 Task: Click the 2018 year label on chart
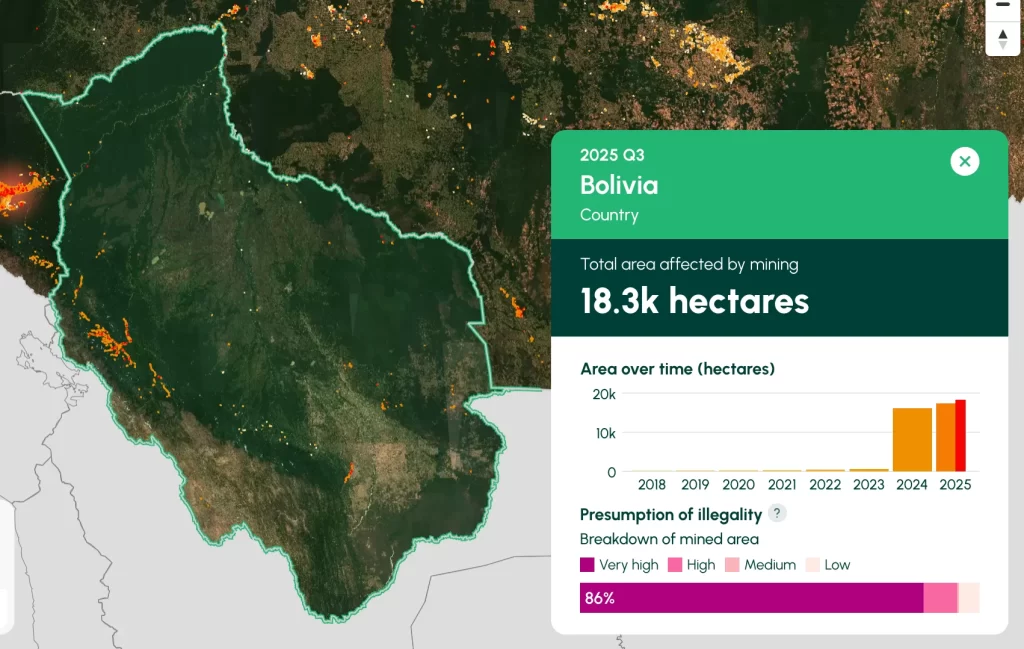coord(651,485)
